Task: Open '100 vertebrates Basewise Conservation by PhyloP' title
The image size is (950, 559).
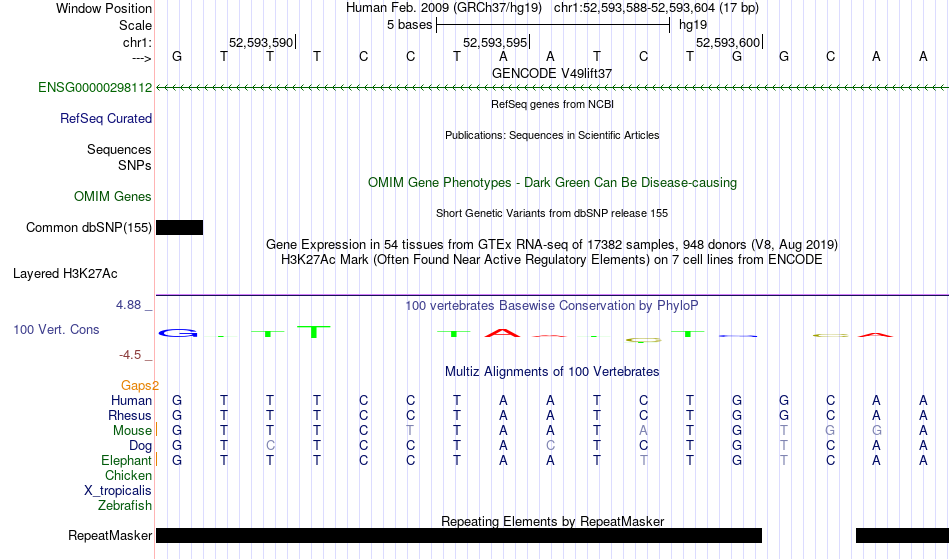Action: [x=552, y=306]
